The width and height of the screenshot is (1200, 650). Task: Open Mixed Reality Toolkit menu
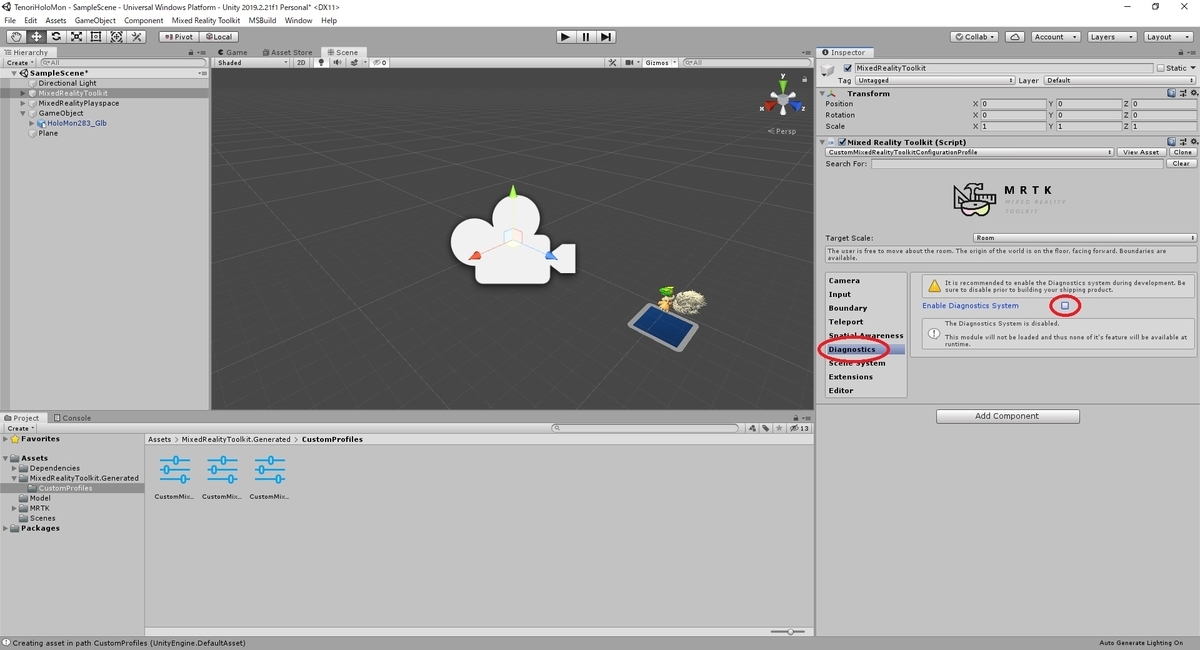coord(206,20)
